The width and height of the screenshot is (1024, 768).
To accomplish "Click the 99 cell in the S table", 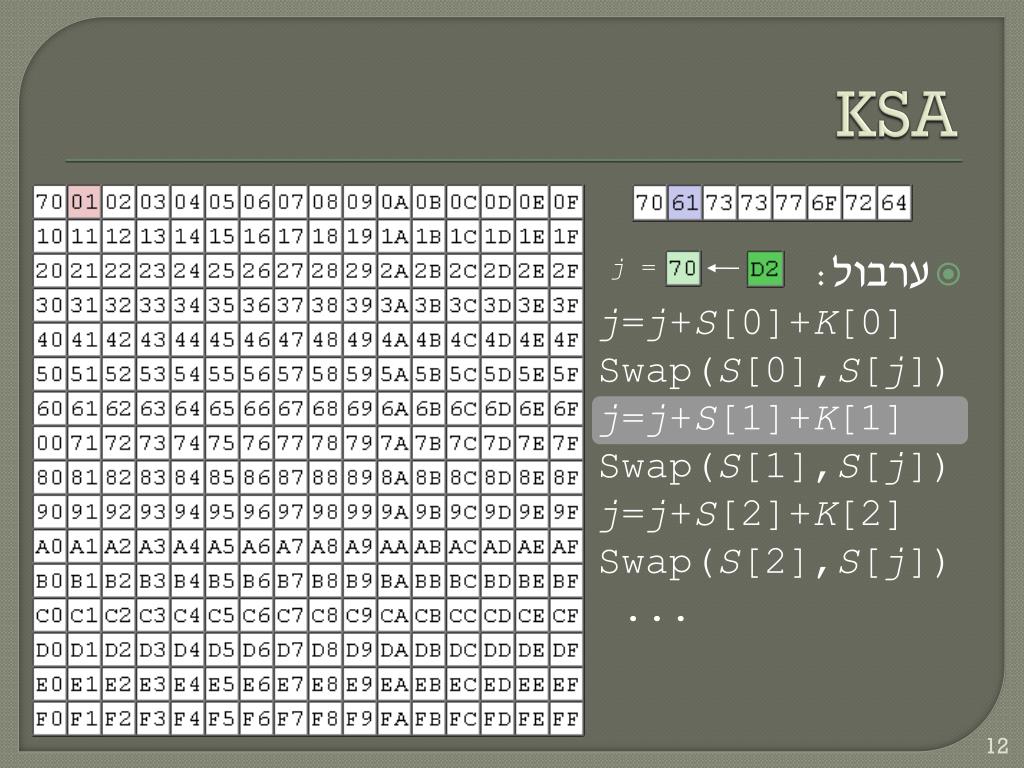I will 359,512.
